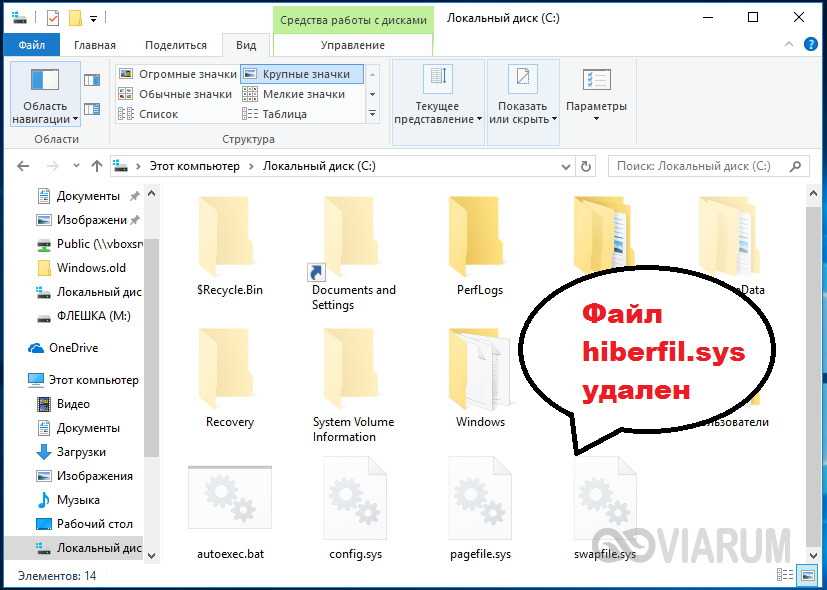Select Windows.old in quick access list
This screenshot has height=590, width=827.
[x=91, y=268]
